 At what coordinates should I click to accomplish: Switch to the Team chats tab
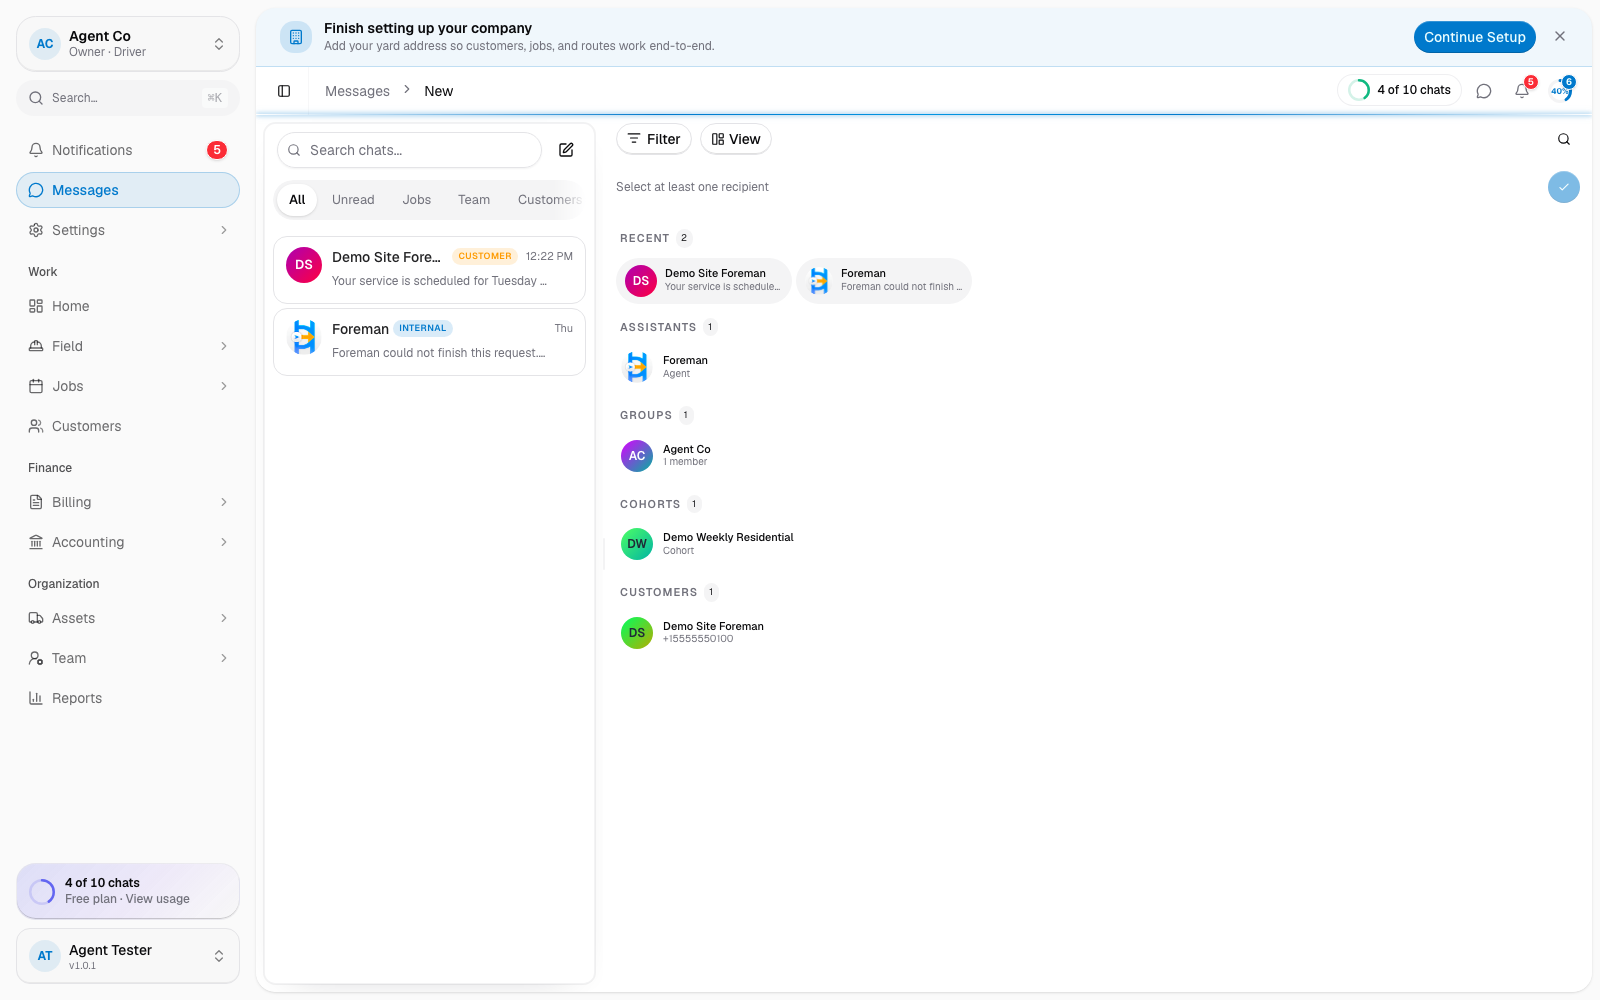click(474, 200)
